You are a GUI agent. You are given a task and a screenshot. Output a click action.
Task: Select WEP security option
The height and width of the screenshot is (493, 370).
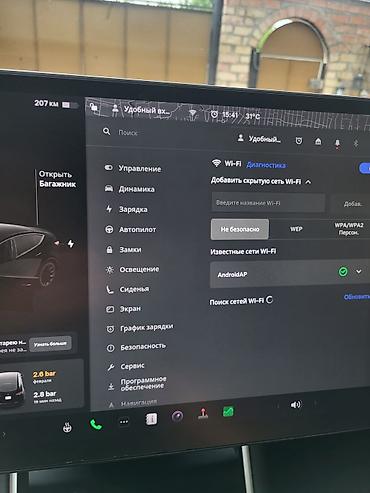296,229
